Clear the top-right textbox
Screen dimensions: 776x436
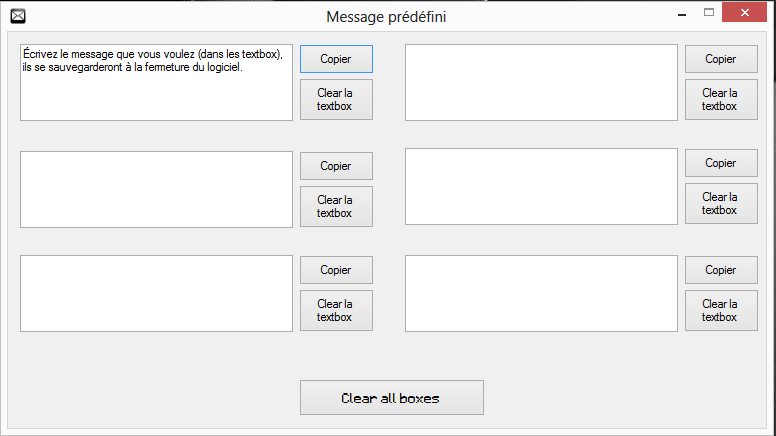[721, 99]
